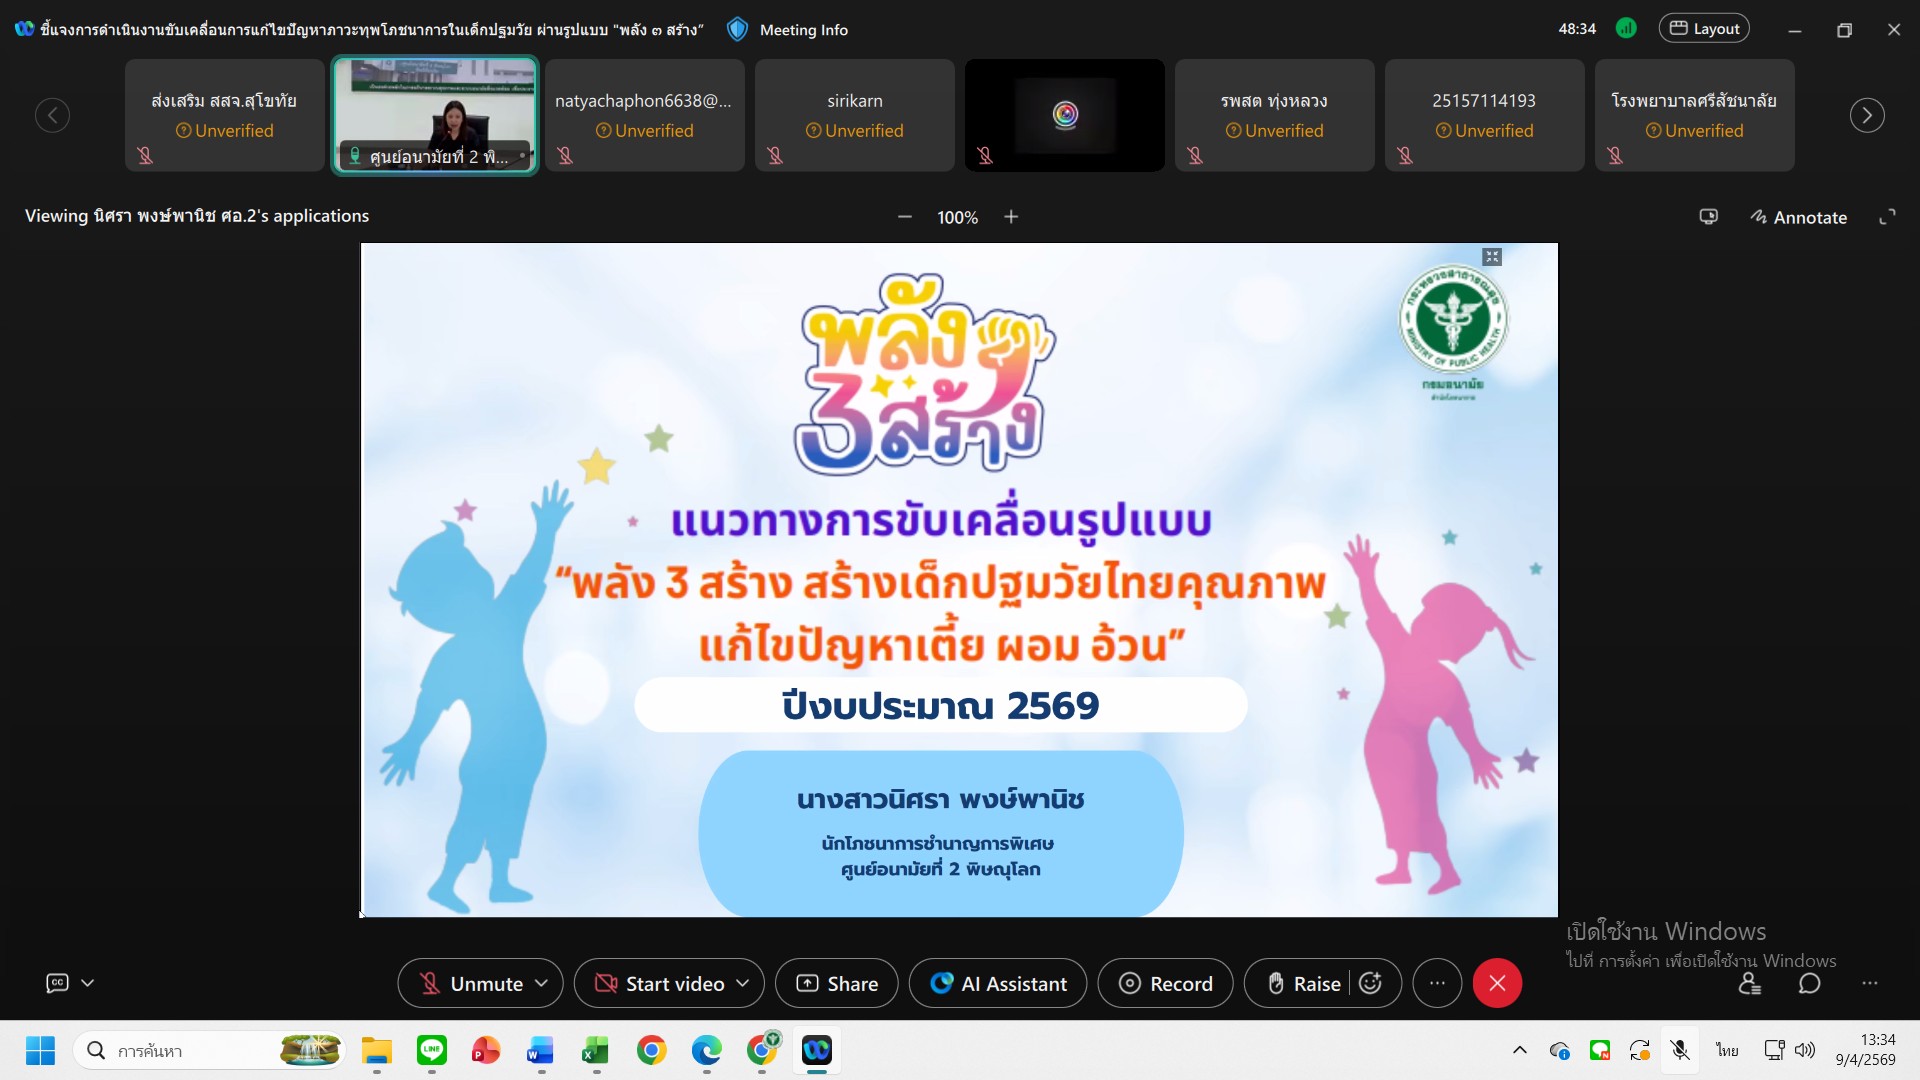The width and height of the screenshot is (1920, 1080).
Task: Click the Share button
Action: [837, 984]
